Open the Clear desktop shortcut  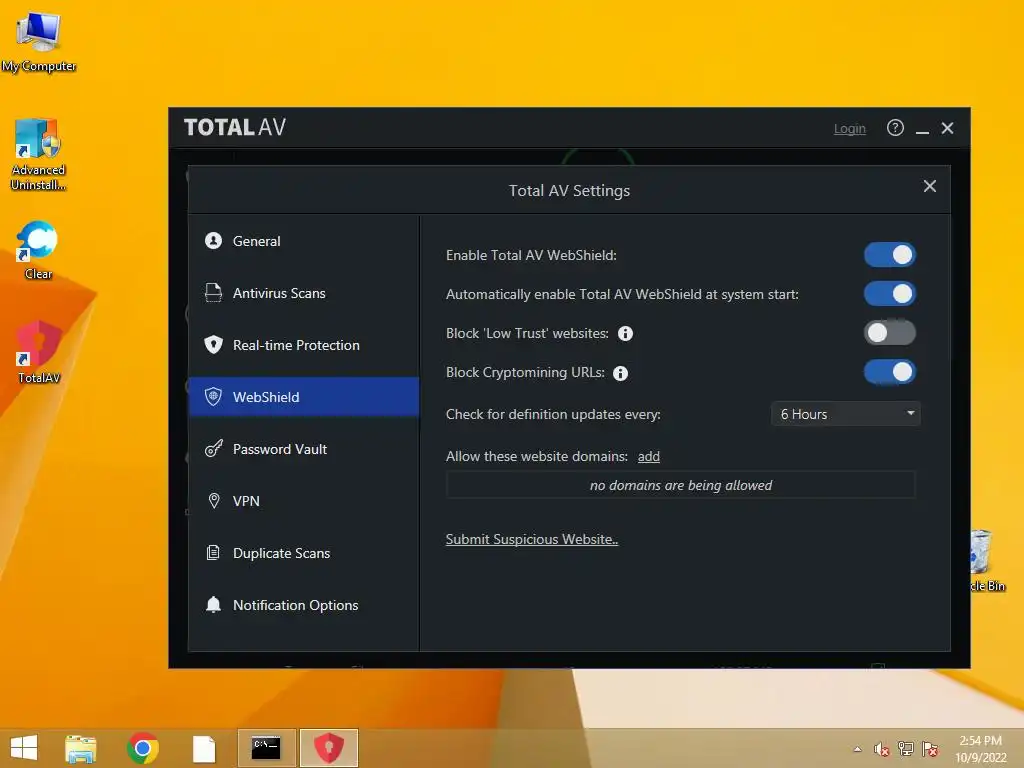click(x=39, y=251)
